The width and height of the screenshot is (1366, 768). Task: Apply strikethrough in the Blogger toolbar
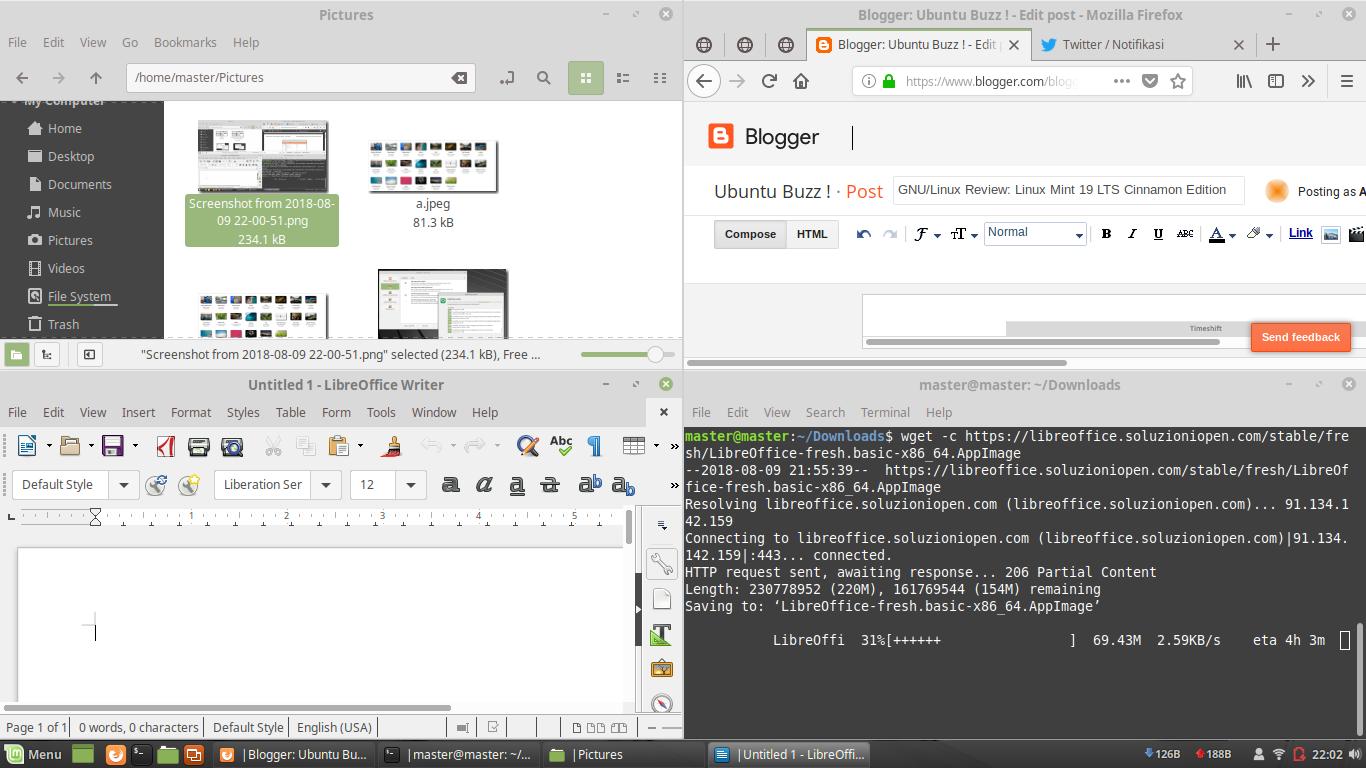tap(1185, 233)
